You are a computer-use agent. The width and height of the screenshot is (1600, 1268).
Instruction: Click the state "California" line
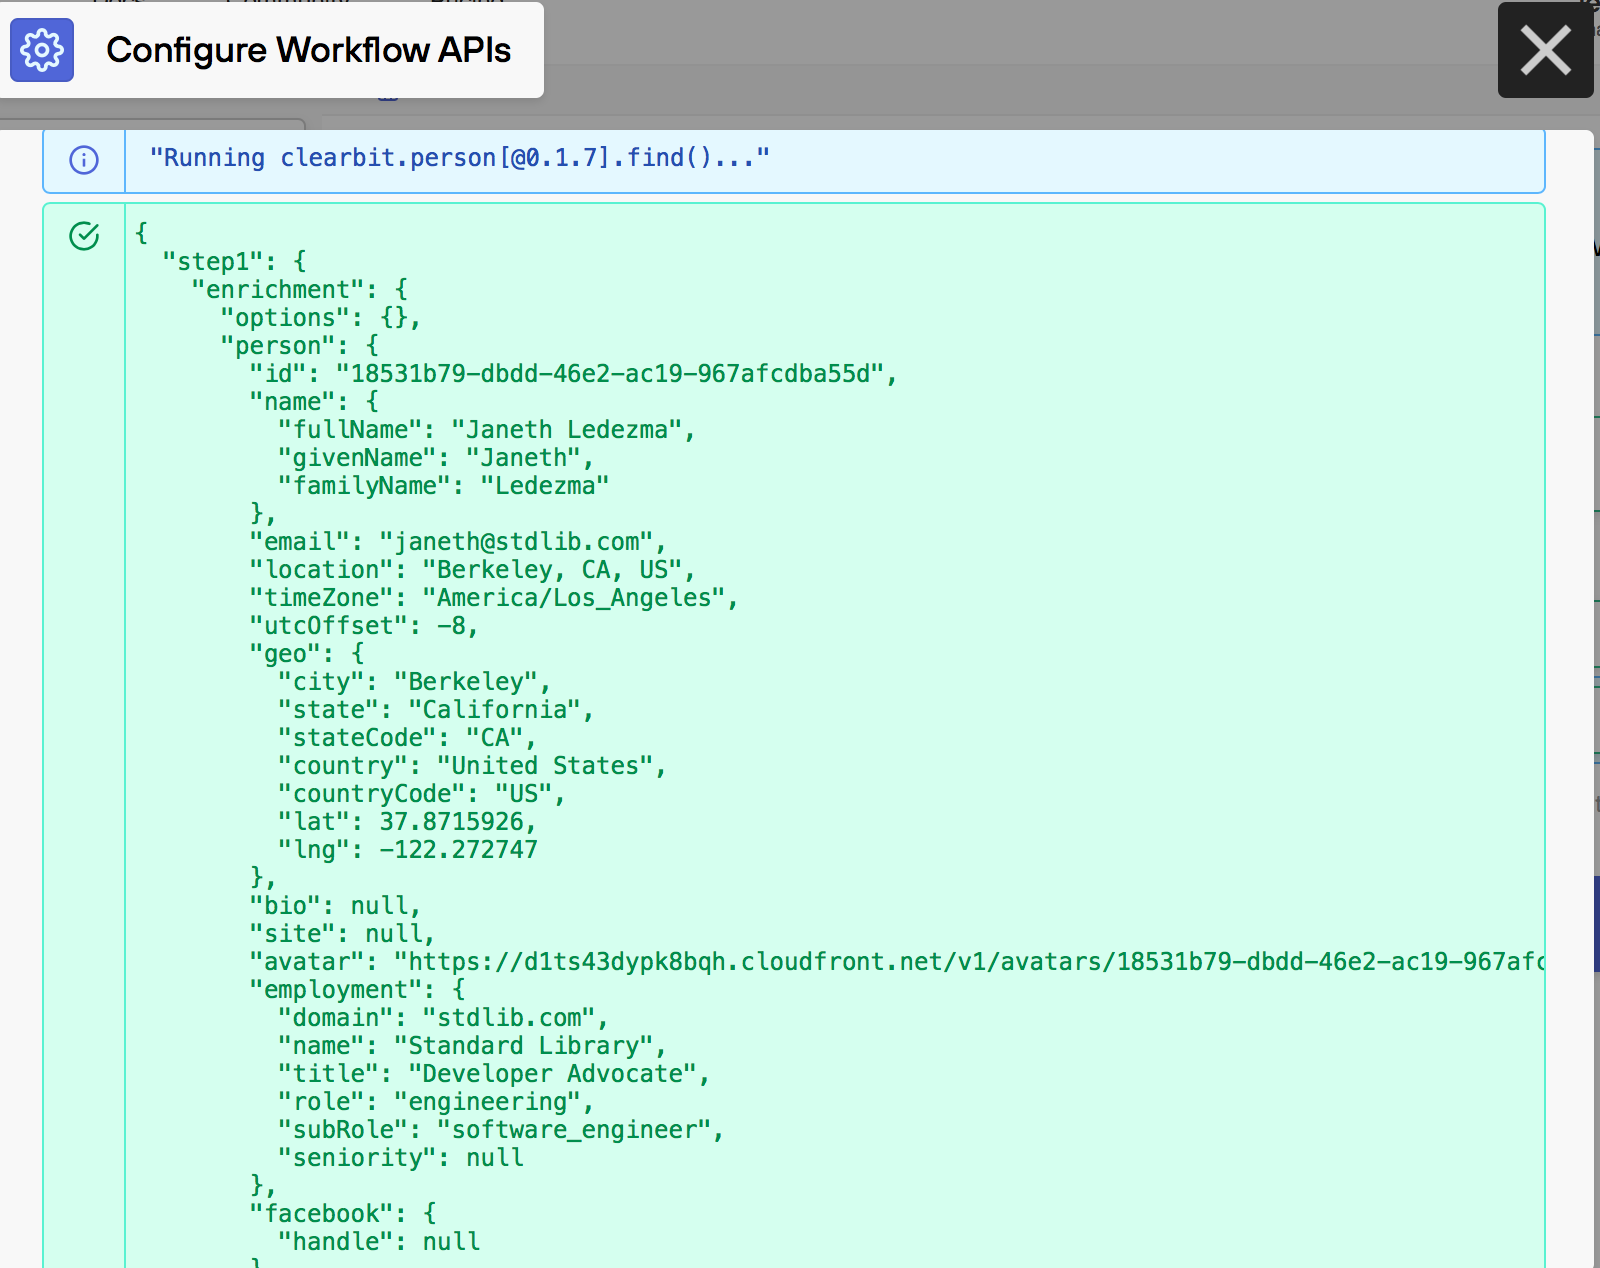(436, 710)
